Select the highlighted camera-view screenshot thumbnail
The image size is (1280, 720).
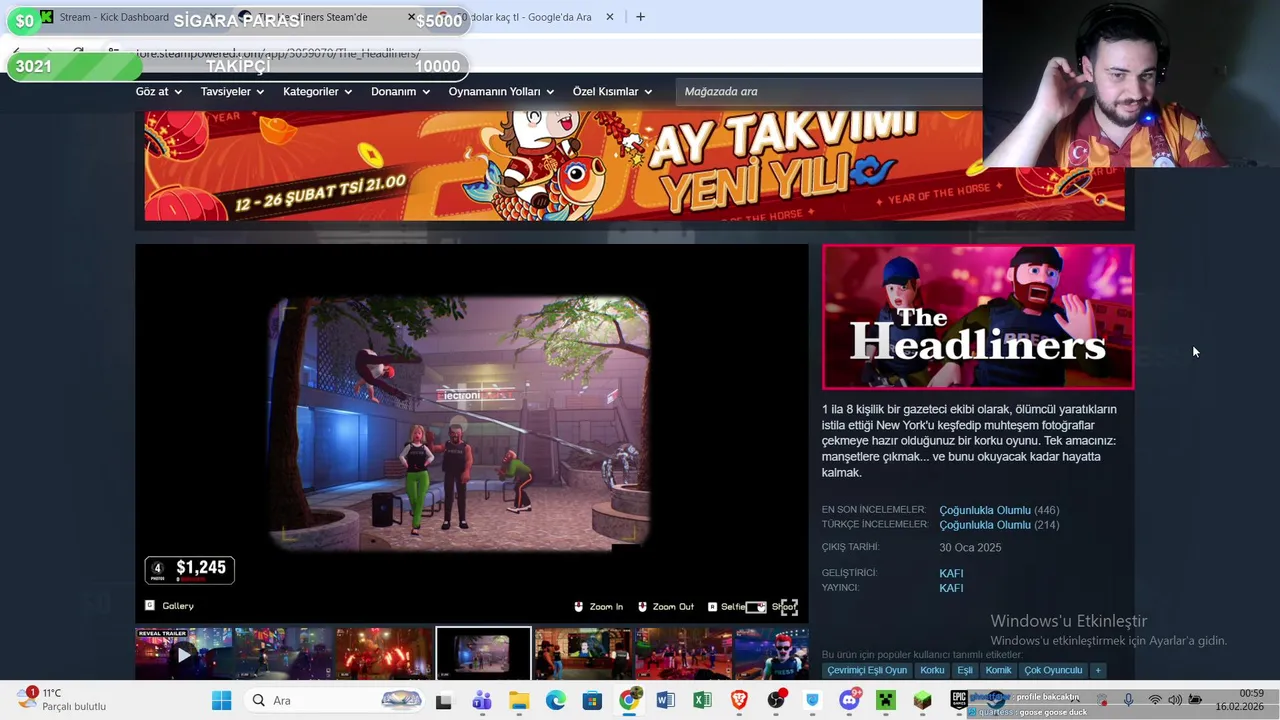pyautogui.click(x=484, y=654)
